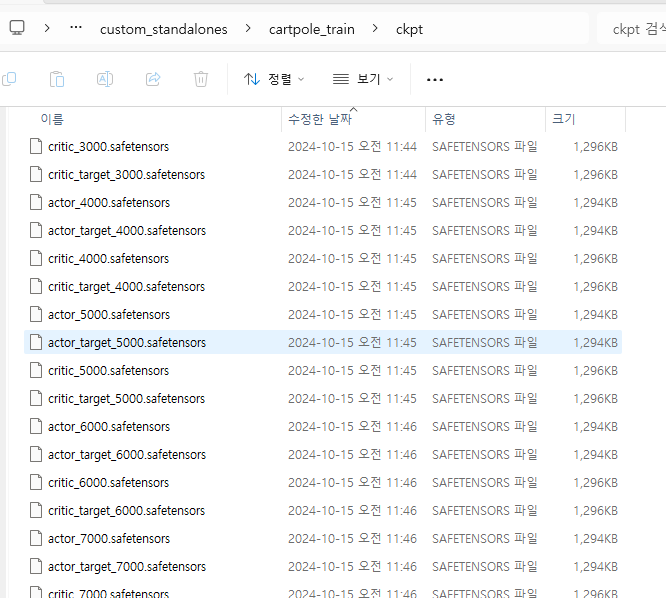Open the 정렬 sort dropdown
666x598 pixels.
[x=274, y=79]
